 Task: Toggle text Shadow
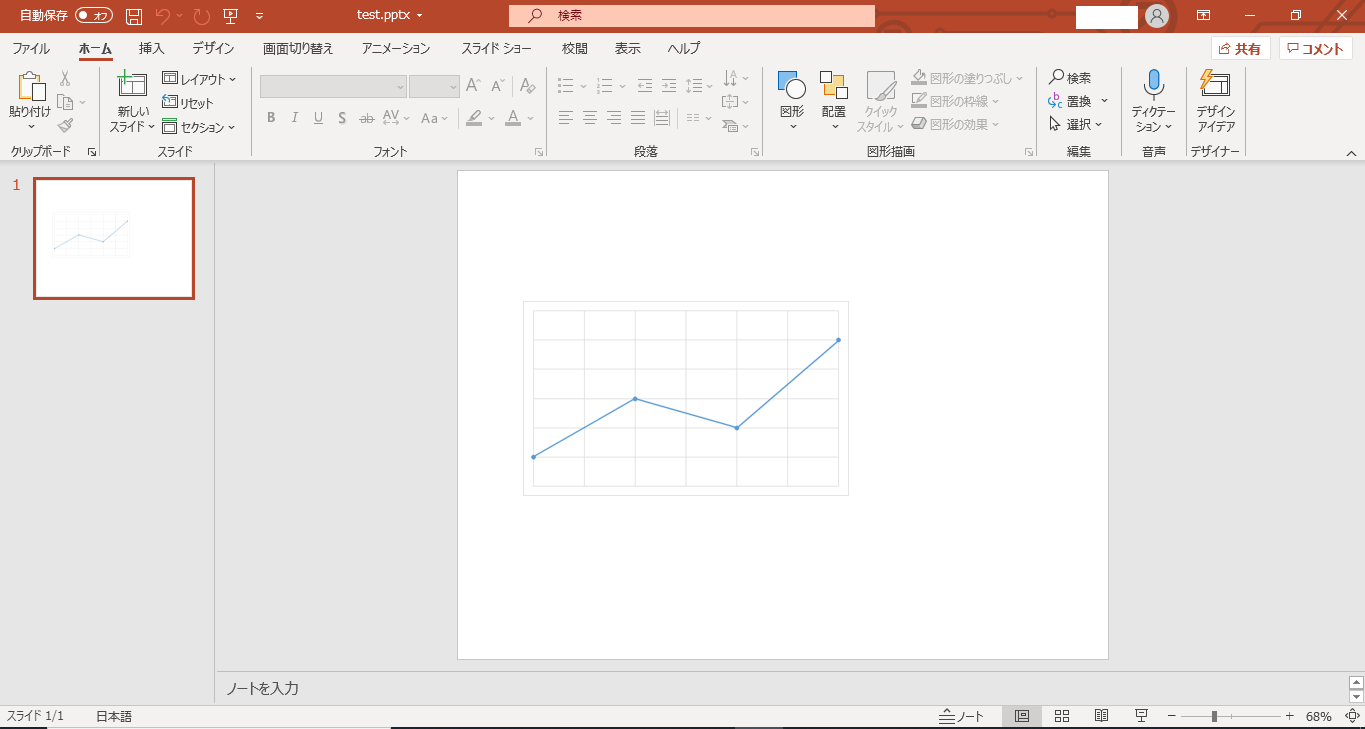click(342, 118)
